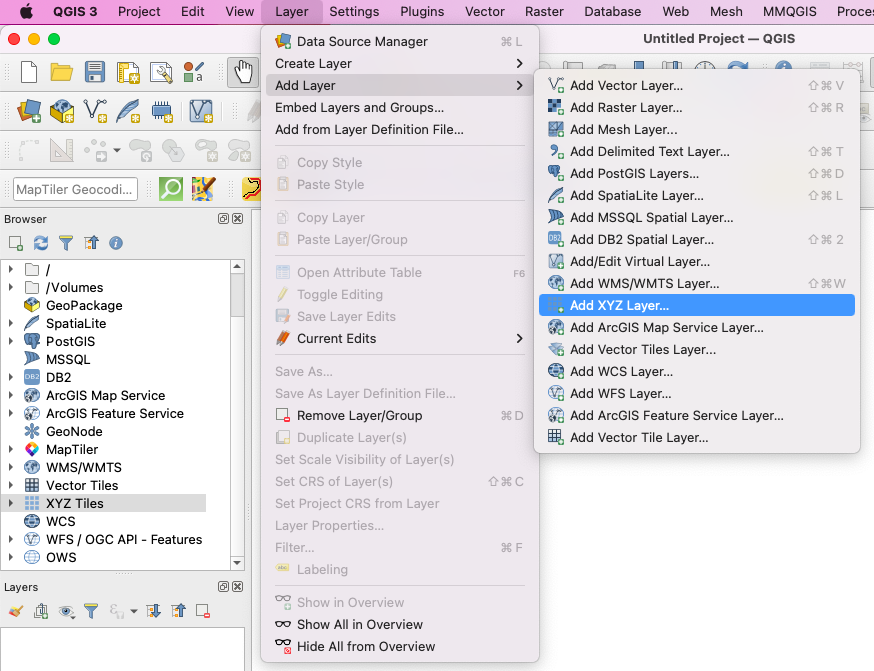The height and width of the screenshot is (671, 874).
Task: Expand the PostGIS browser entry
Action: [11, 341]
